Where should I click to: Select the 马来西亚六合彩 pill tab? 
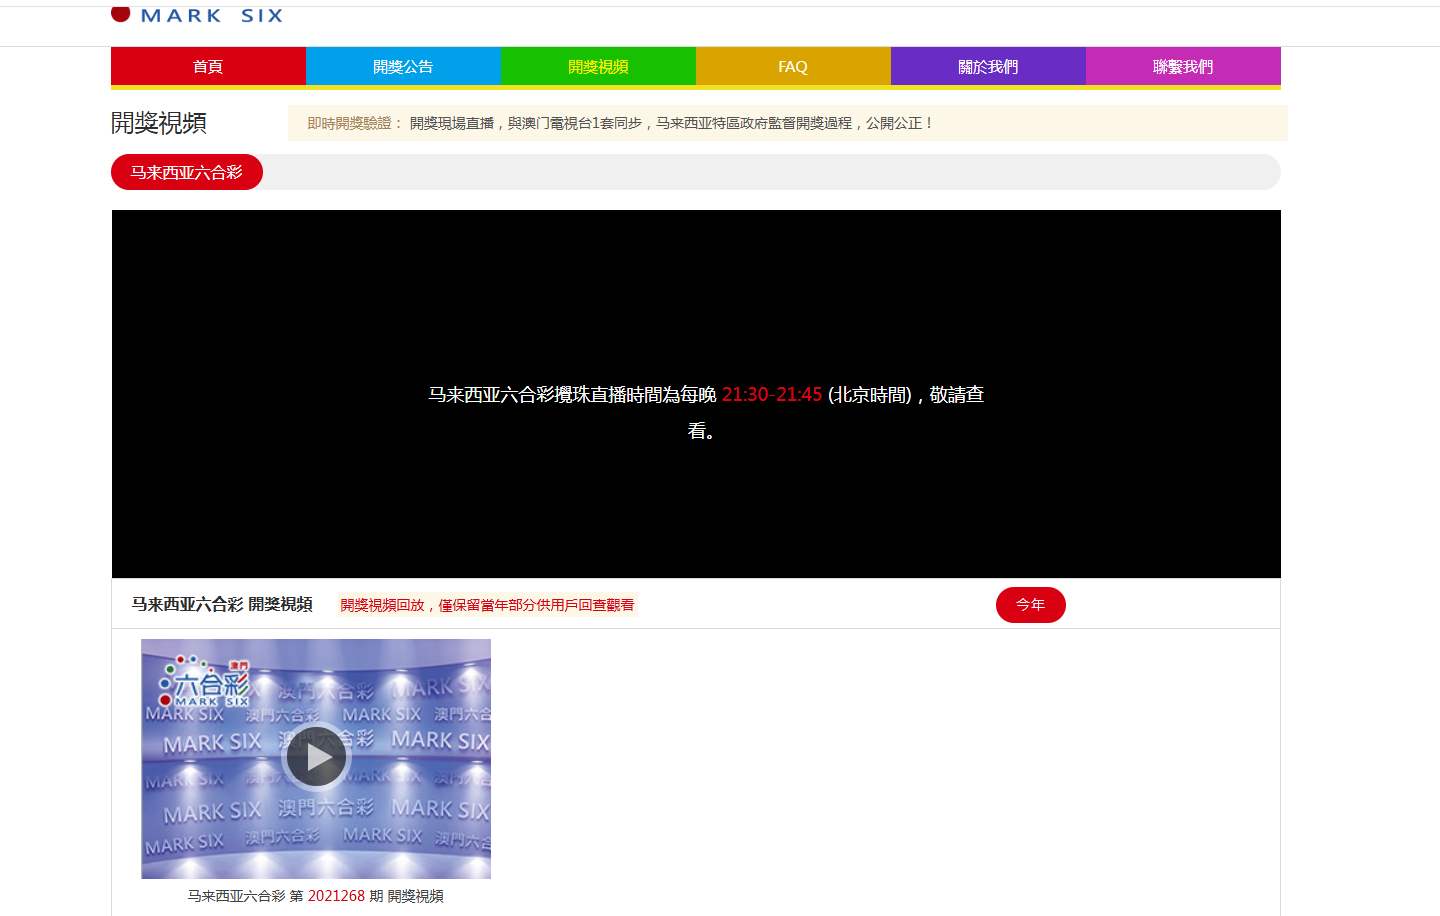point(187,172)
